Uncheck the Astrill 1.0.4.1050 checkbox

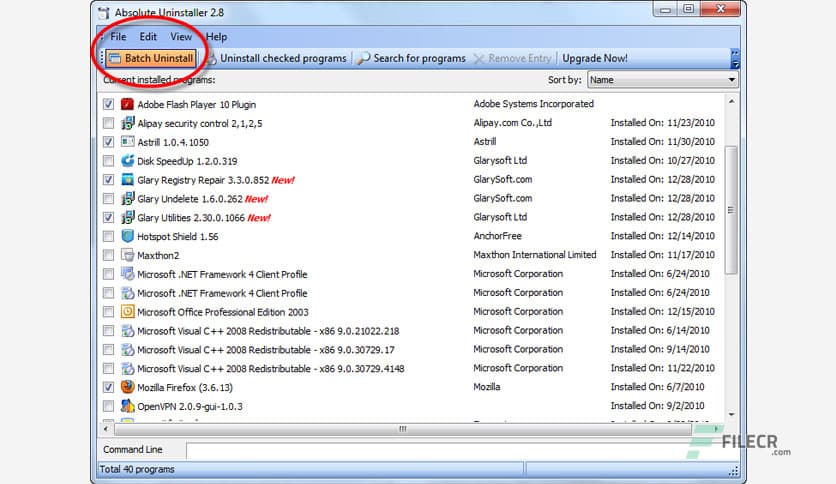click(108, 142)
